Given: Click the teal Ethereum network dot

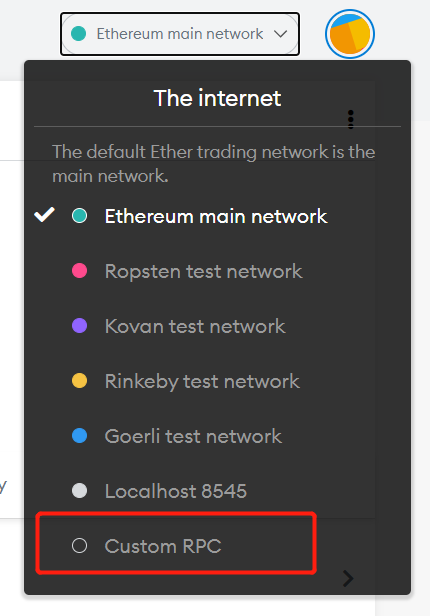Looking at the screenshot, I should tap(79, 216).
